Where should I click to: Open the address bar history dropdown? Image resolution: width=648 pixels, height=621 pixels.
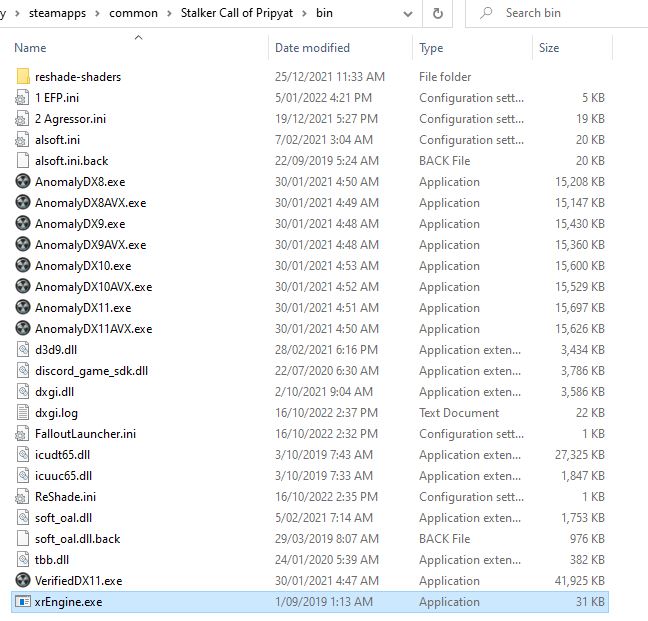(407, 14)
